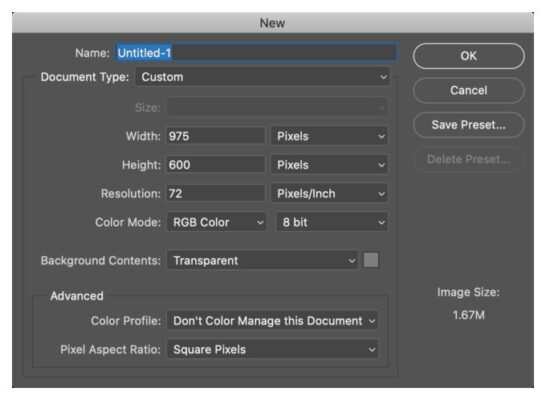Open the Width units dropdown
The height and width of the screenshot is (400, 546).
click(x=329, y=136)
